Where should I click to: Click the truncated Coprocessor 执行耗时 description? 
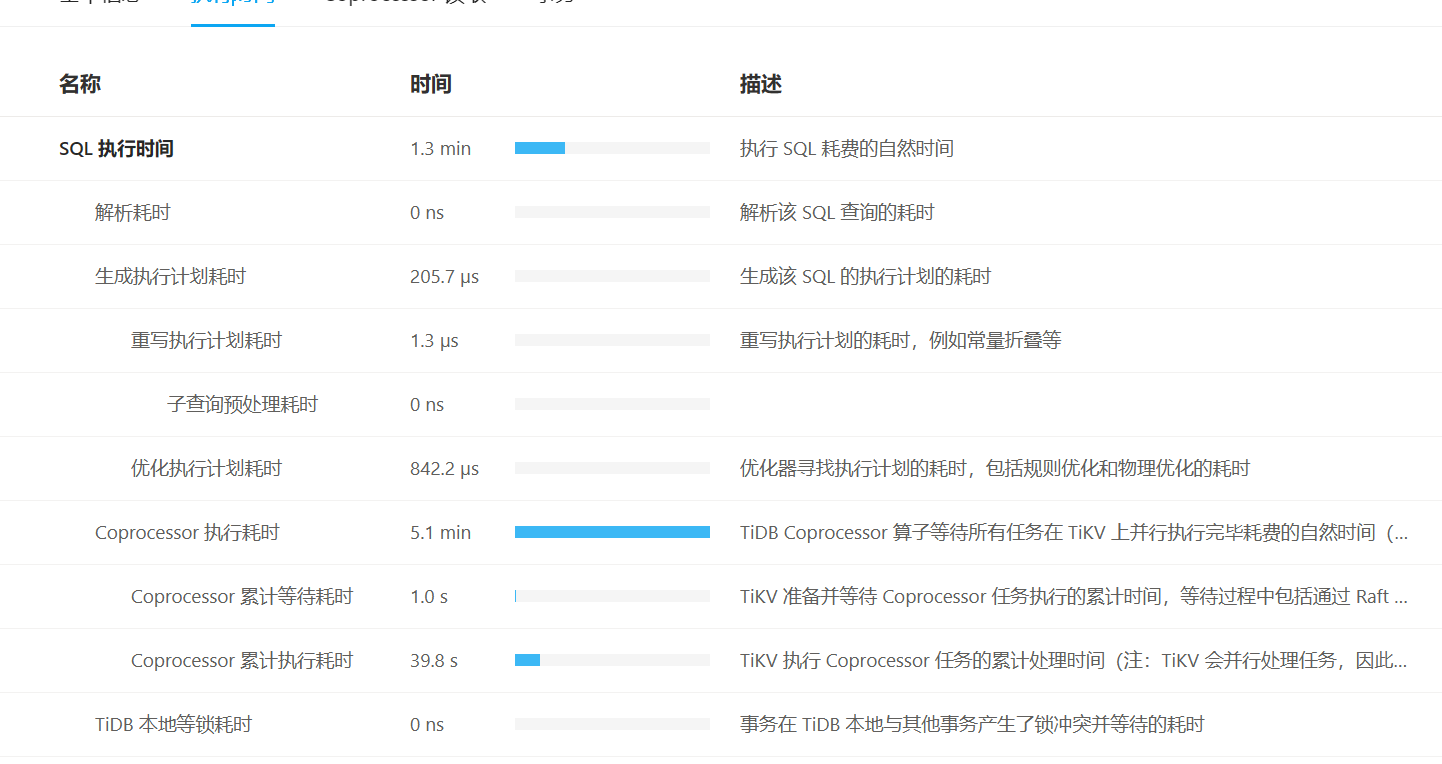(x=1074, y=533)
